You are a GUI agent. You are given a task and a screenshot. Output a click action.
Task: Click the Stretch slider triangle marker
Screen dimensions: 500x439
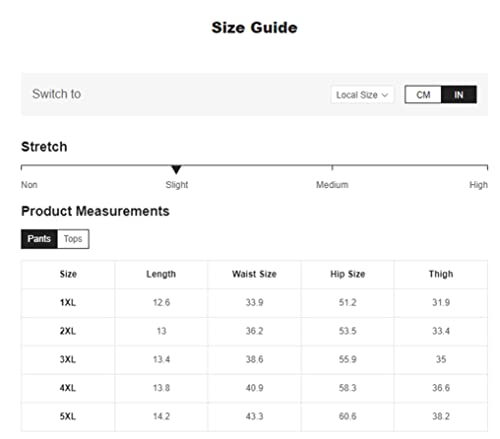[x=176, y=169]
